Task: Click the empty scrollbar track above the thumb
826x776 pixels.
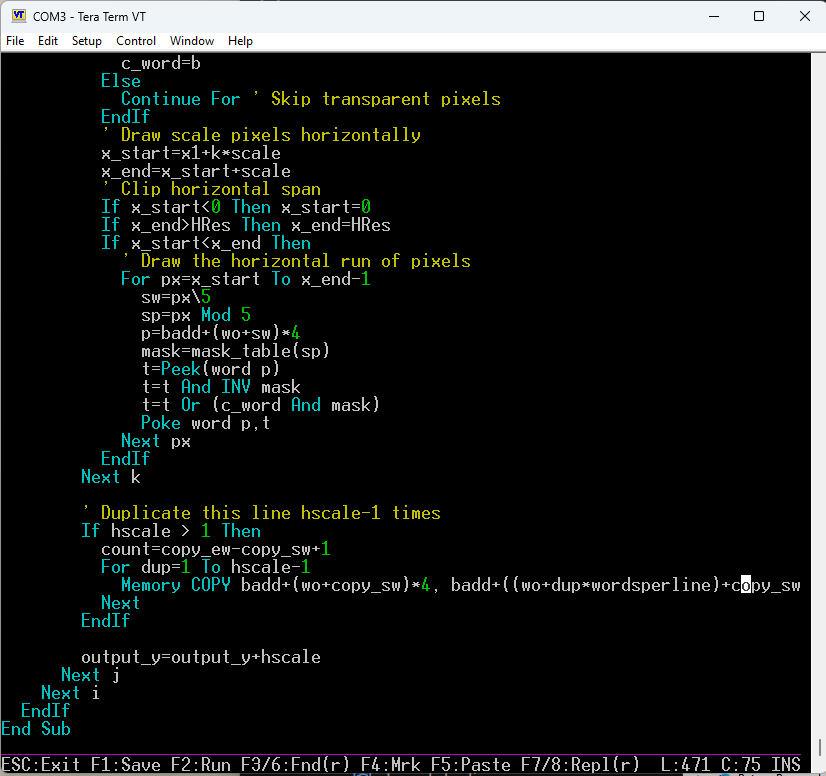Action: [818, 400]
